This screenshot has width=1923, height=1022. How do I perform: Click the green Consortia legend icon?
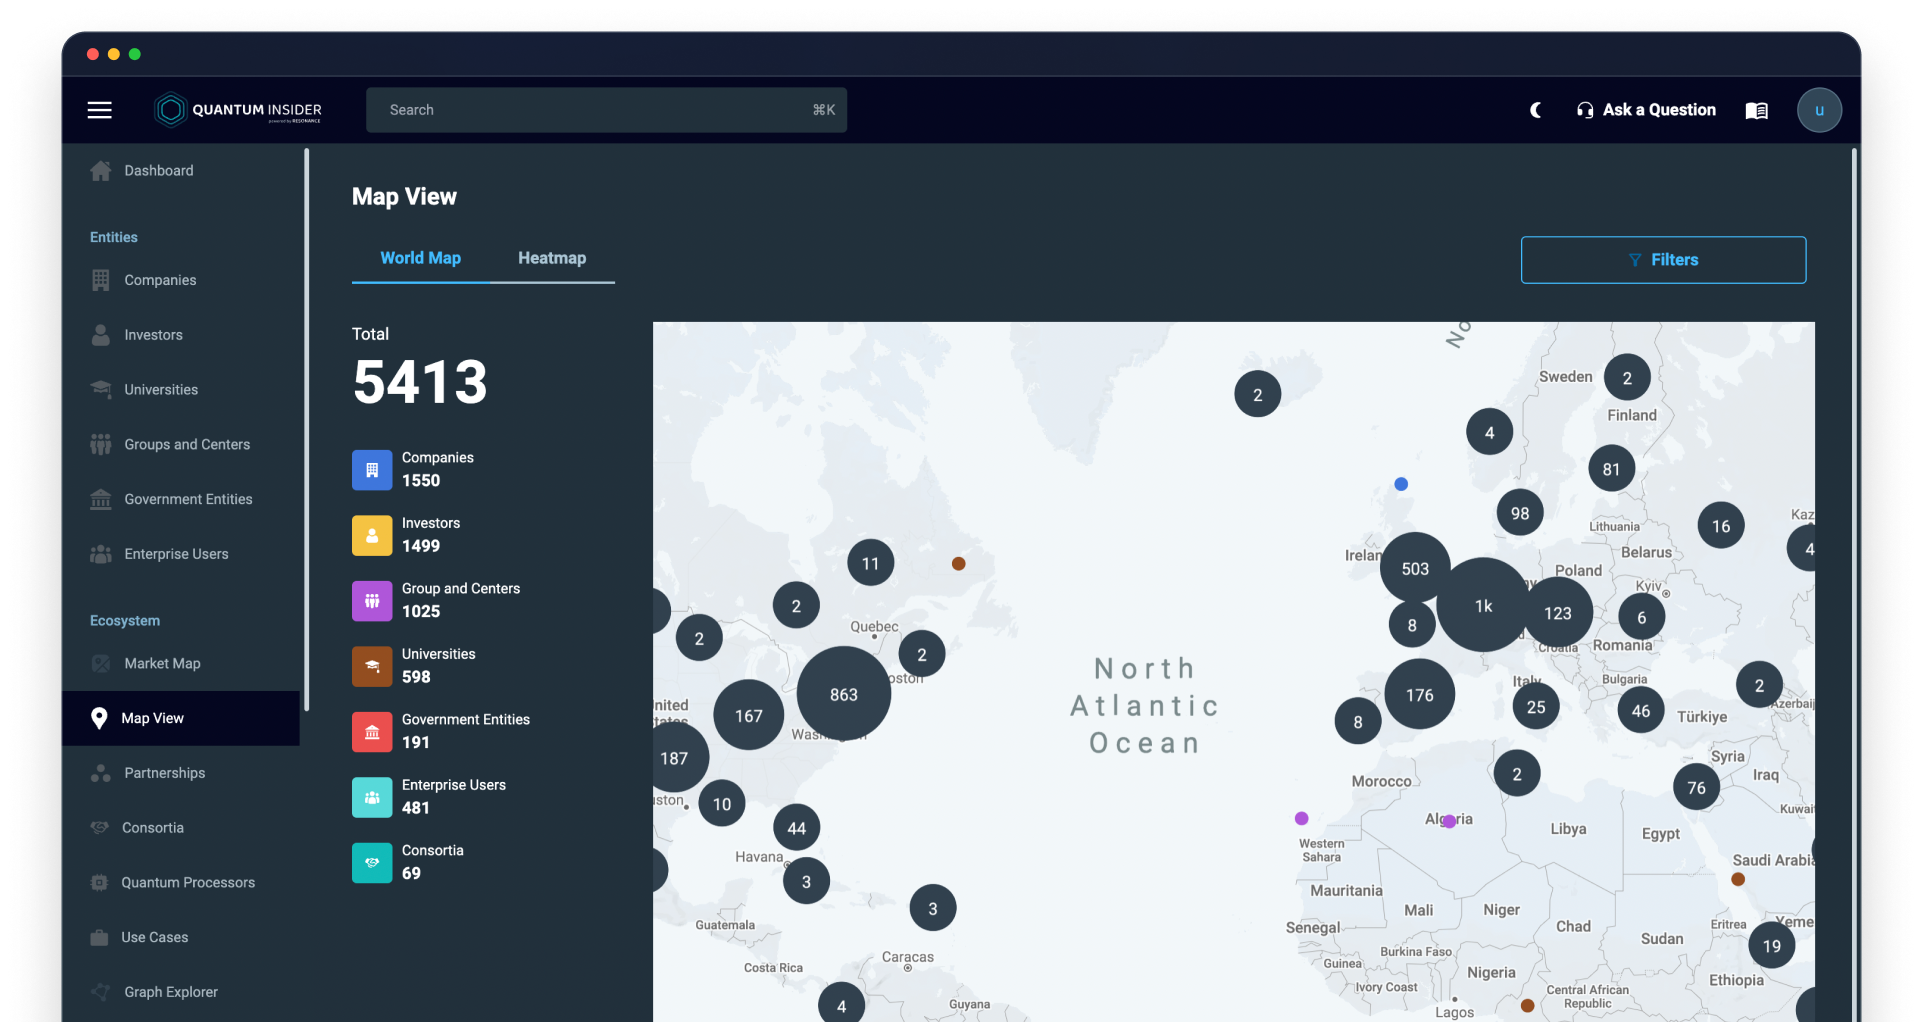tap(372, 863)
